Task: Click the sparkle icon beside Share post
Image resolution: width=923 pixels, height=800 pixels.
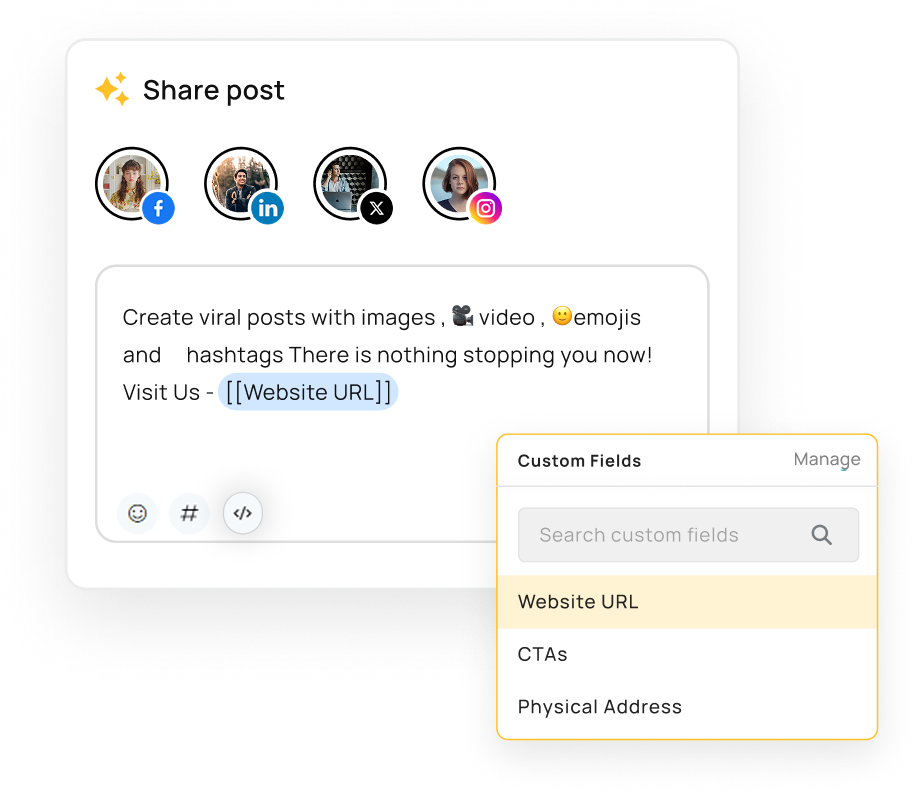Action: (112, 89)
